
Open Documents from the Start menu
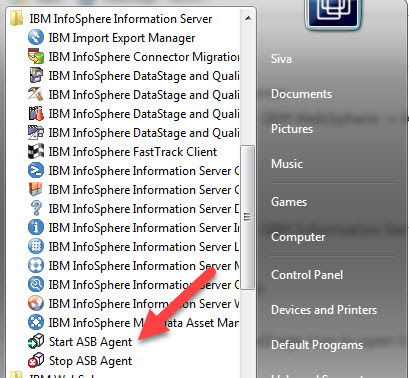(x=301, y=94)
